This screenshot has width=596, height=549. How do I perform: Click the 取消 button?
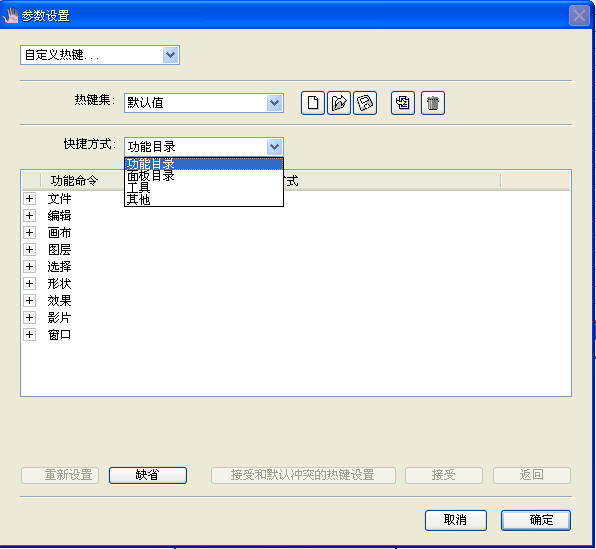tap(456, 520)
